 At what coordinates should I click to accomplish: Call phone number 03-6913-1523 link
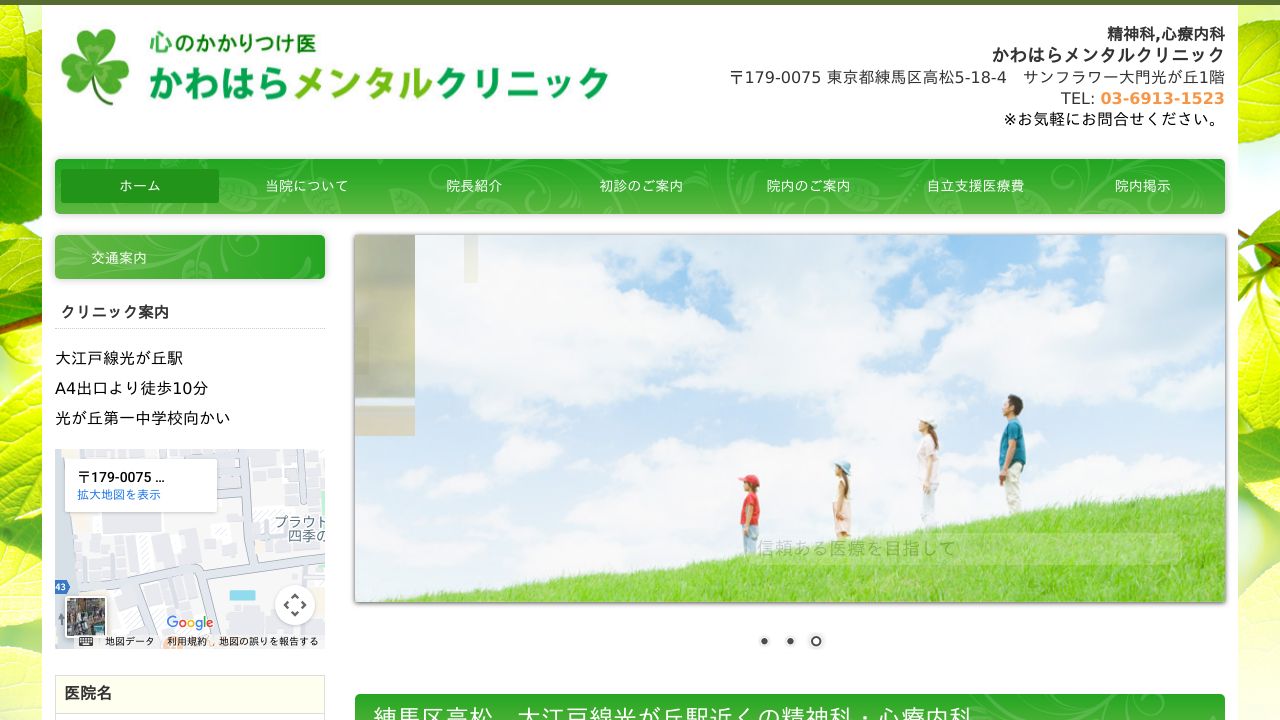1162,98
